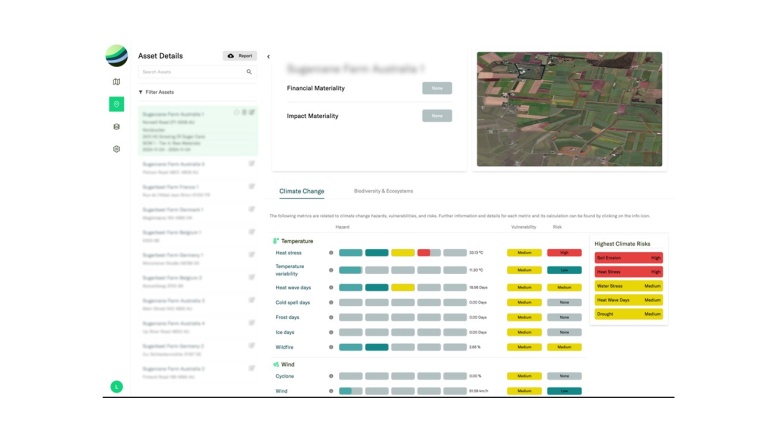
Task: Click the Heat stress High risk badge
Action: 564,253
